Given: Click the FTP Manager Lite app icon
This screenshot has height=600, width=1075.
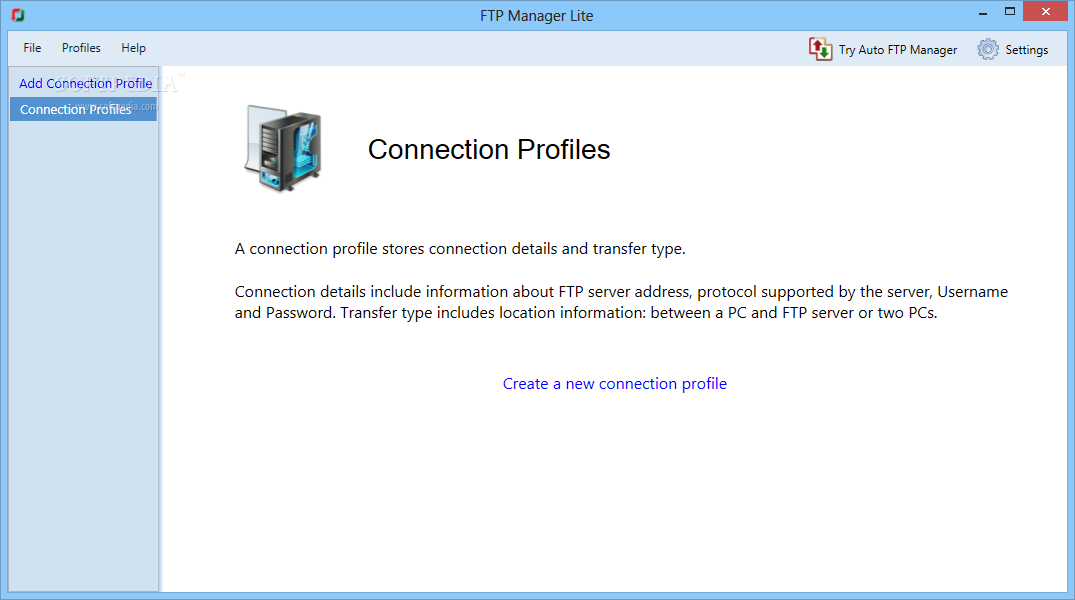Looking at the screenshot, I should (x=18, y=14).
